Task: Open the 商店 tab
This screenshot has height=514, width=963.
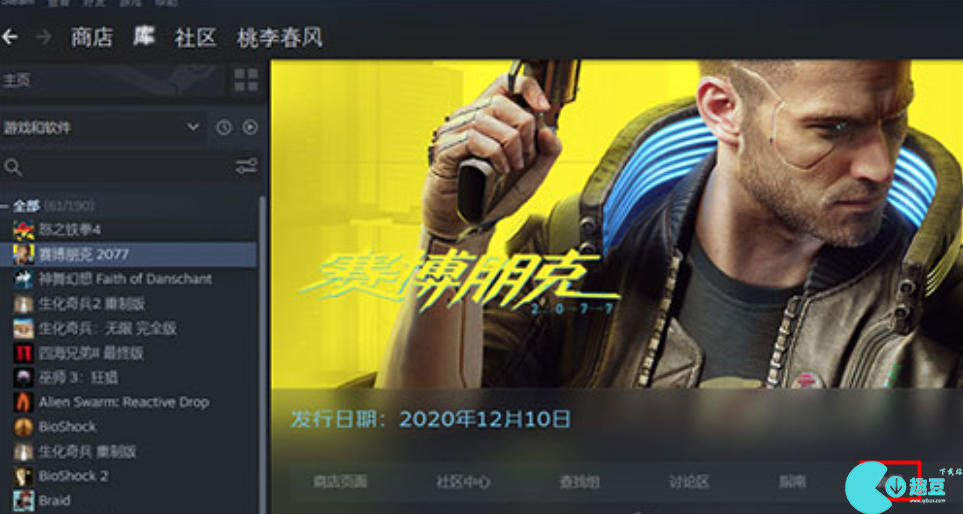Action: click(x=92, y=37)
